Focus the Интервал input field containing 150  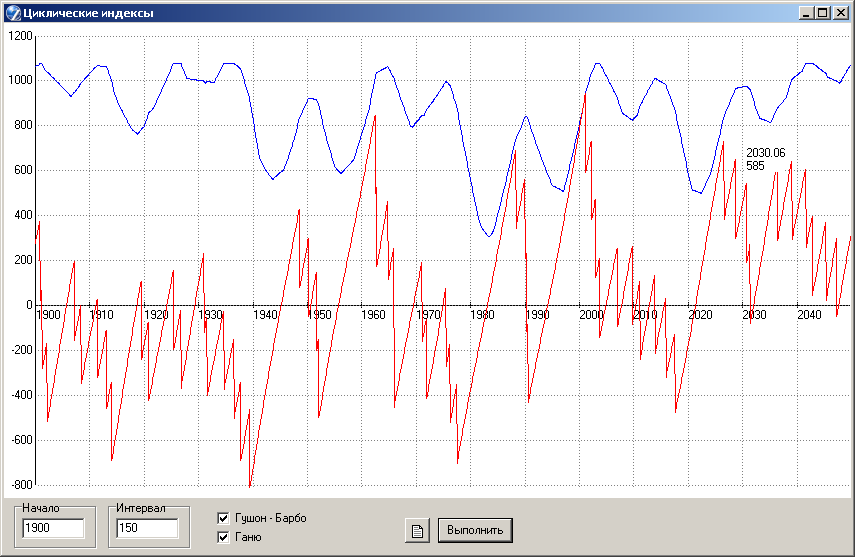click(x=146, y=528)
